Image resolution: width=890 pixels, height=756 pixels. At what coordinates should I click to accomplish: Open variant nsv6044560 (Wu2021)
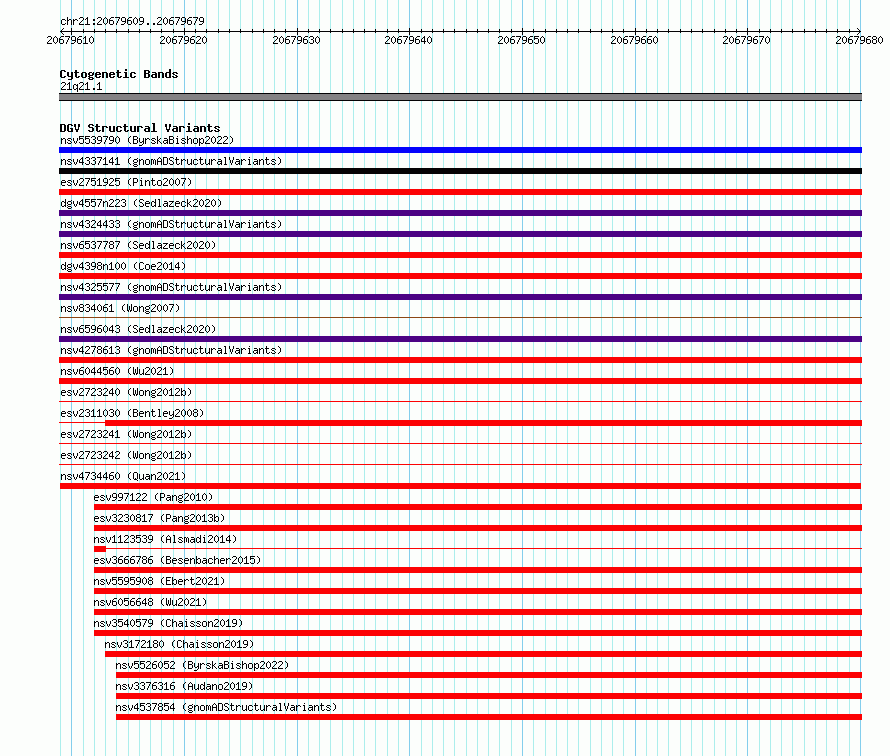[x=117, y=371]
